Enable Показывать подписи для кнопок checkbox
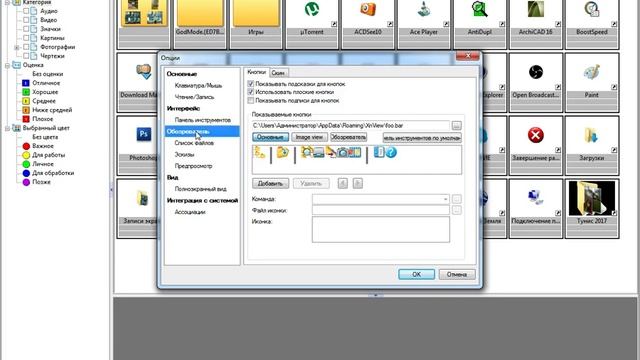This screenshot has width=640, height=360. [x=251, y=100]
